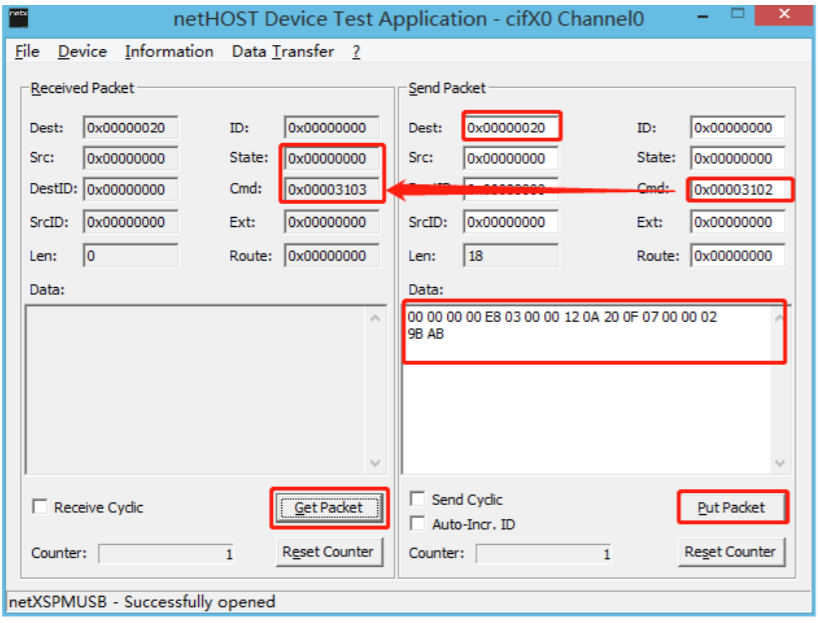
Task: Click Received Packet DestID field
Action: point(130,189)
